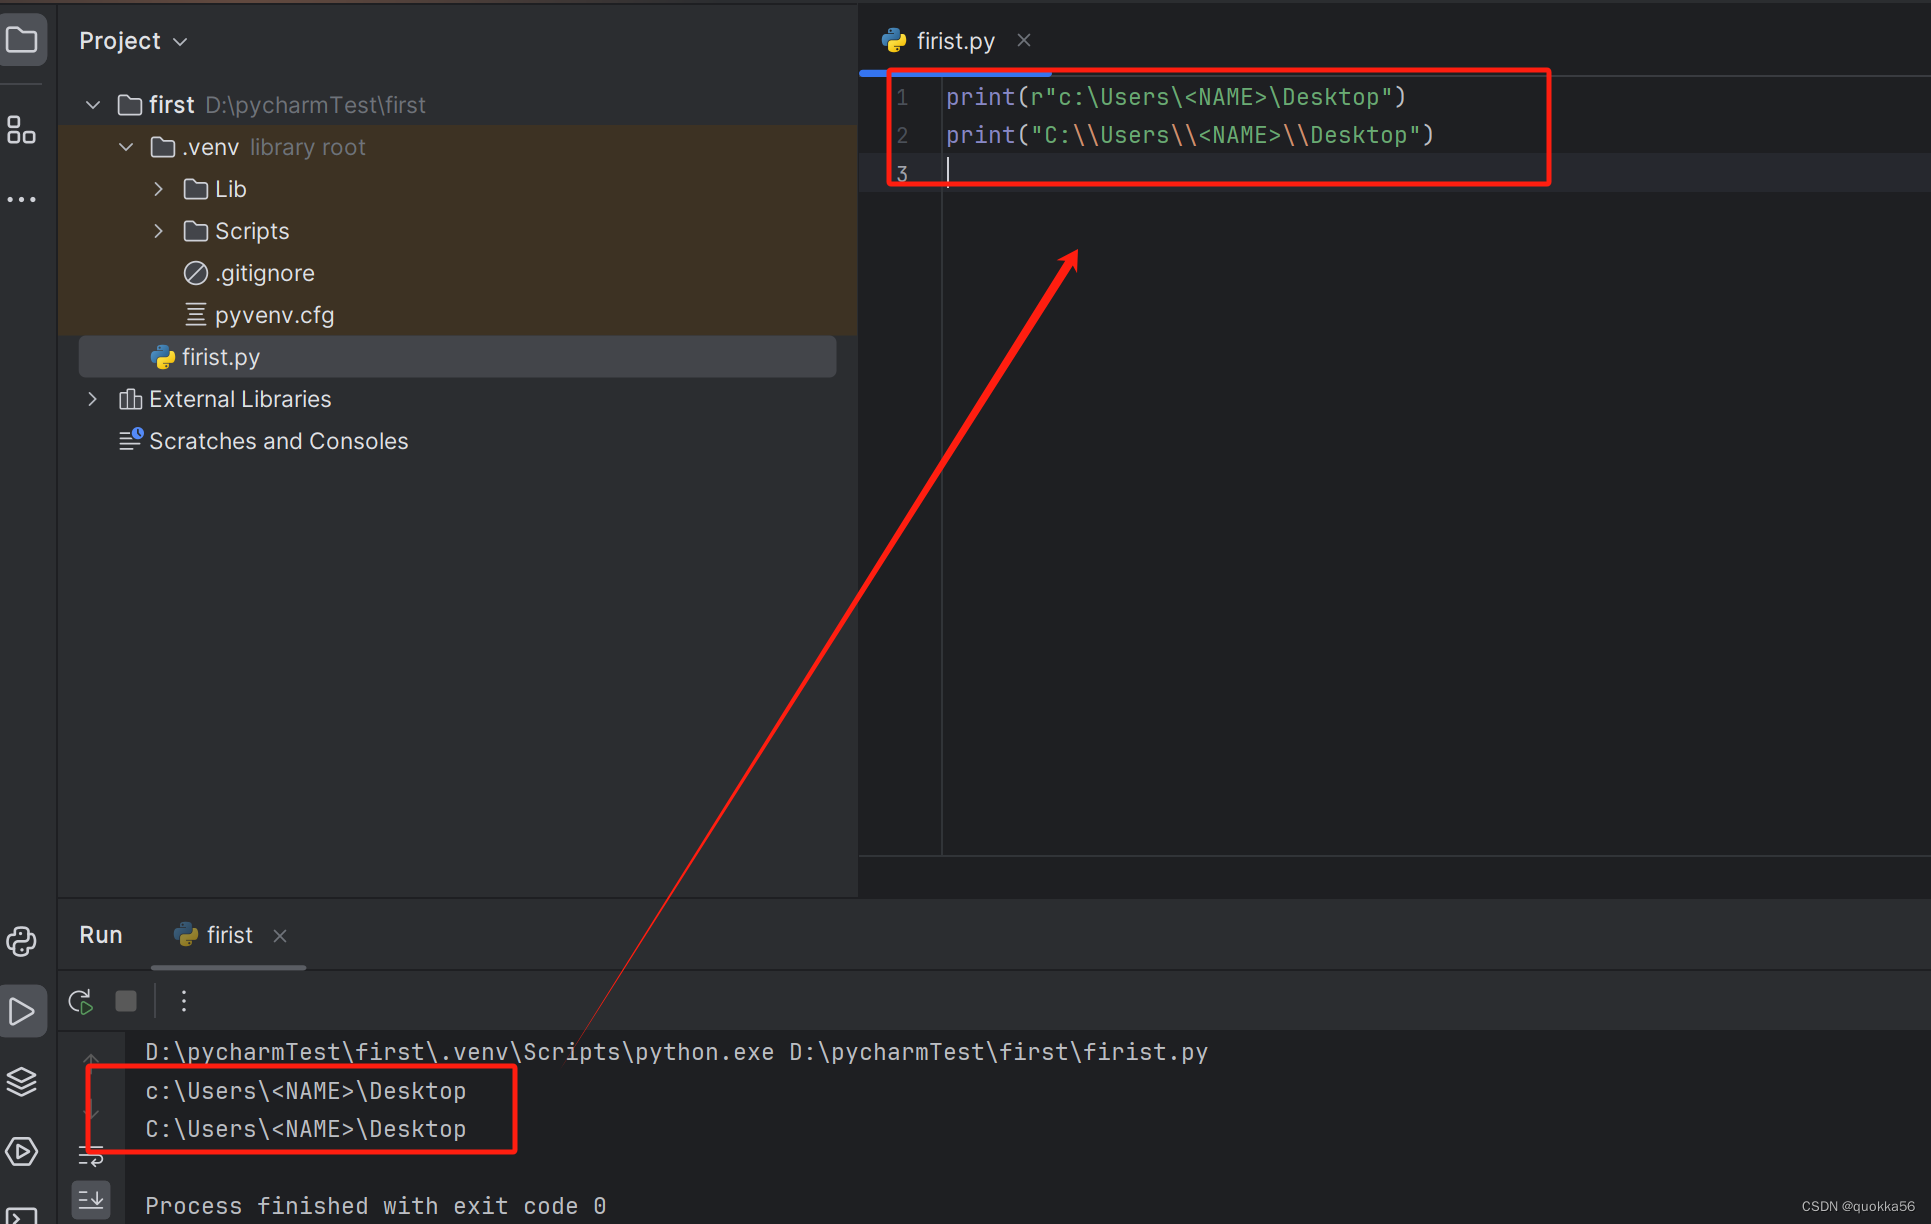The image size is (1931, 1224).
Task: Click the python.exe command line in console
Action: point(676,1052)
